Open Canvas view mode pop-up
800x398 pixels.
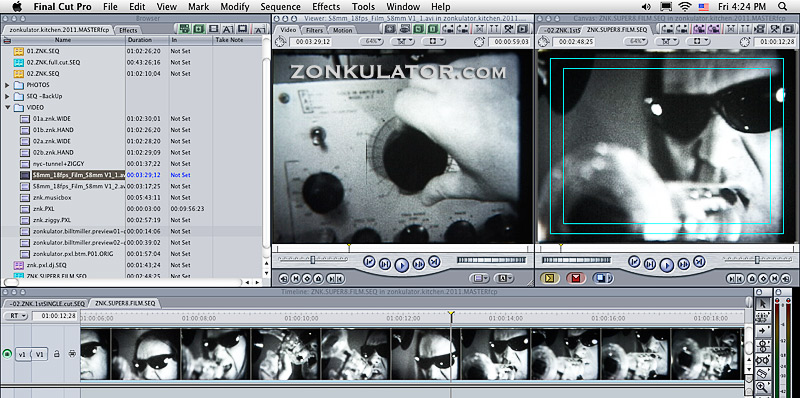click(x=698, y=41)
